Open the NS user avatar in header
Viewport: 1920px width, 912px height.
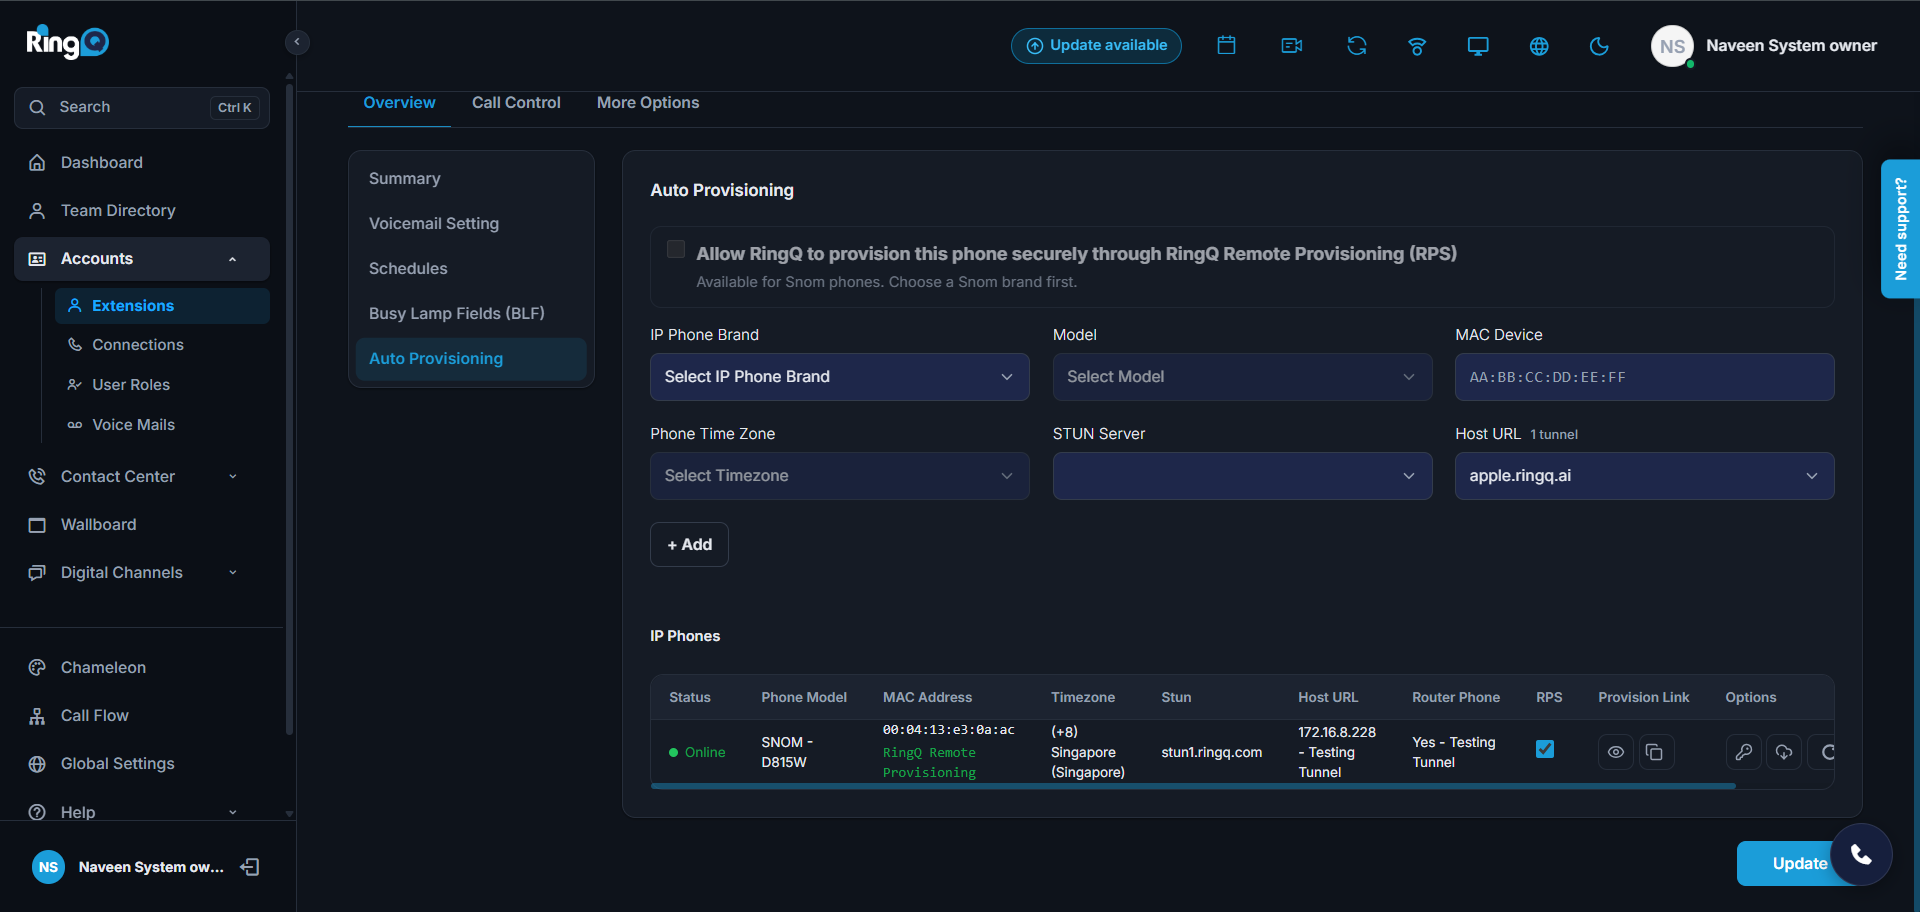[x=1672, y=46]
